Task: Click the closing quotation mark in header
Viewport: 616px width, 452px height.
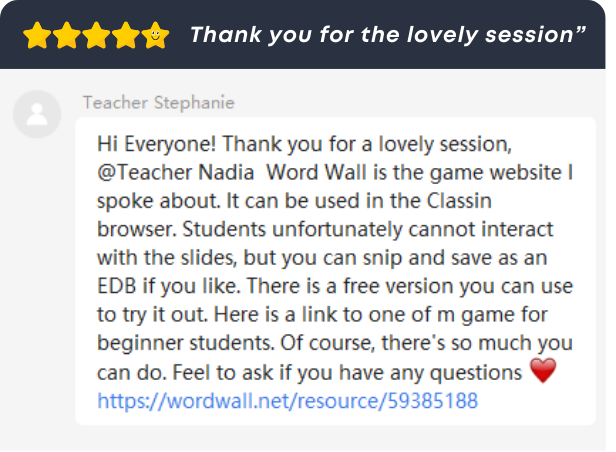Action: point(581,30)
